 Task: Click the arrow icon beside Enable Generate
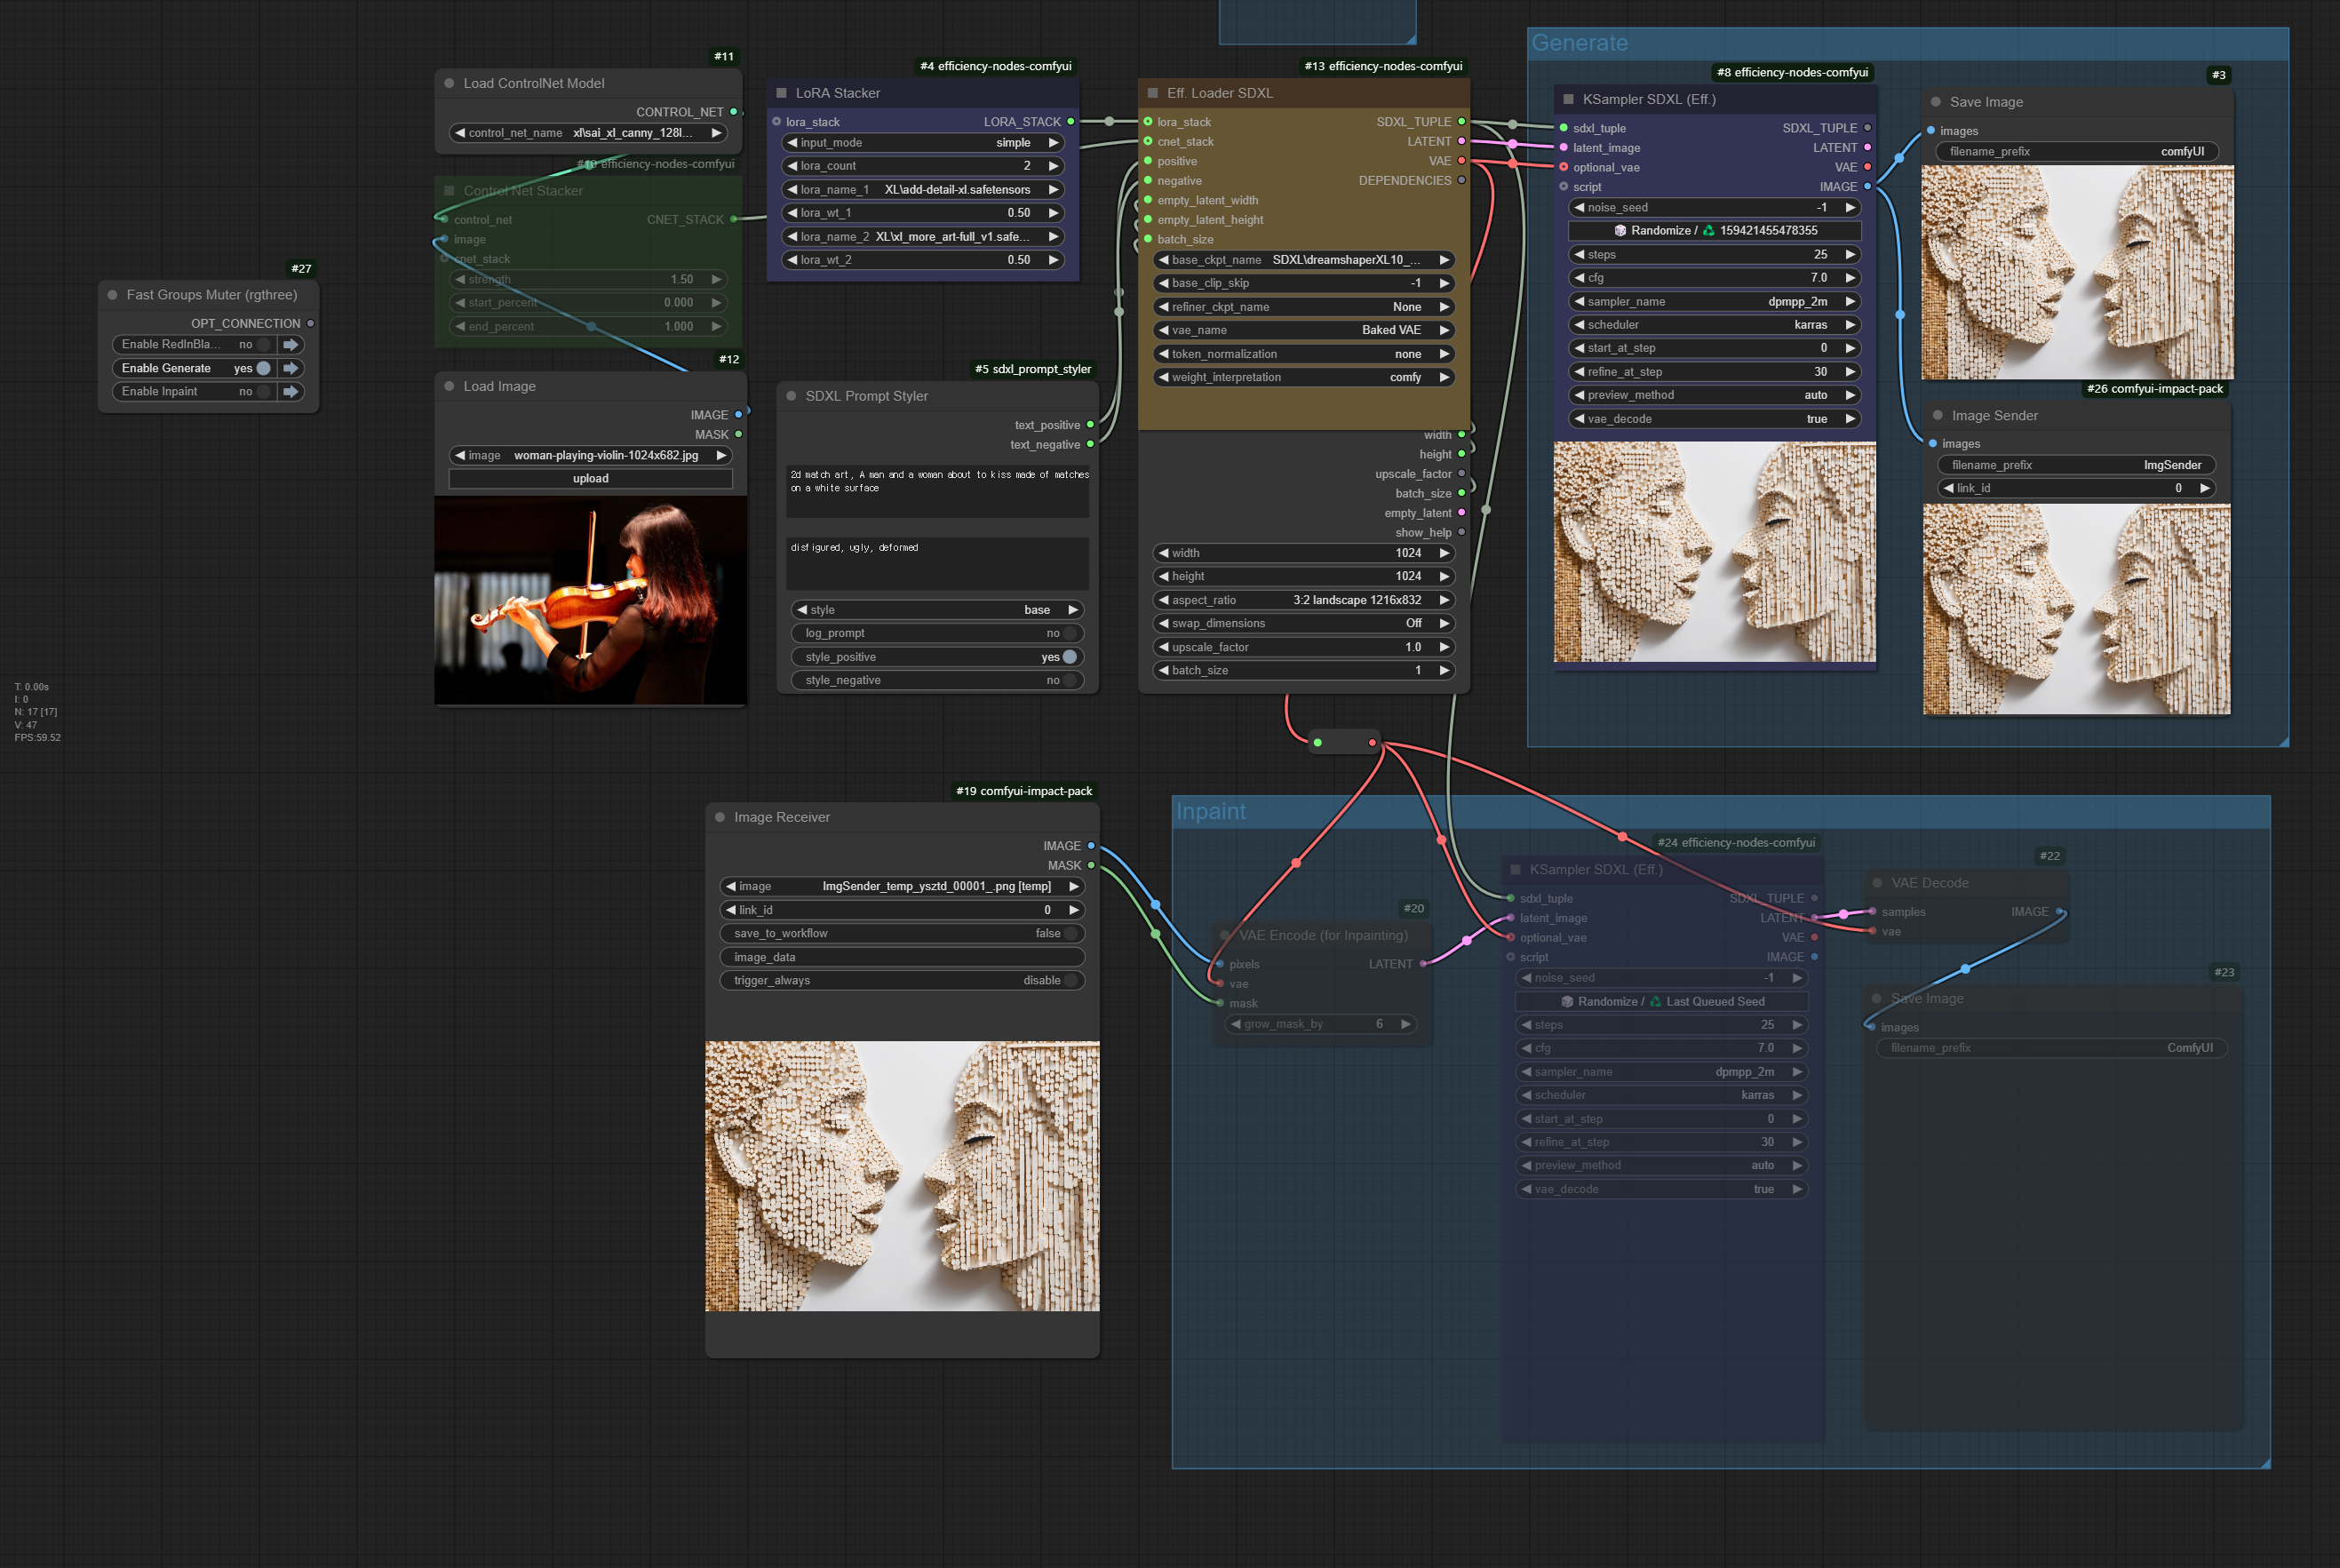[x=291, y=368]
